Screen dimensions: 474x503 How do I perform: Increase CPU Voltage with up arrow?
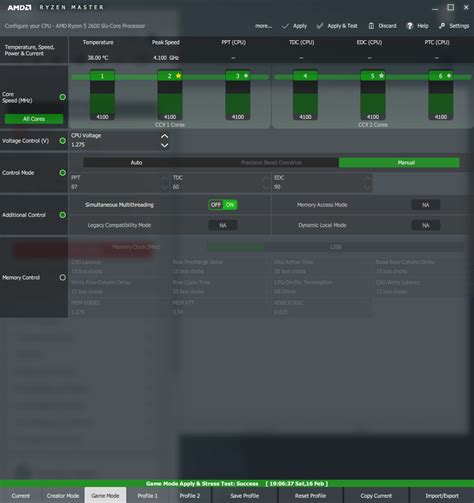point(164,136)
